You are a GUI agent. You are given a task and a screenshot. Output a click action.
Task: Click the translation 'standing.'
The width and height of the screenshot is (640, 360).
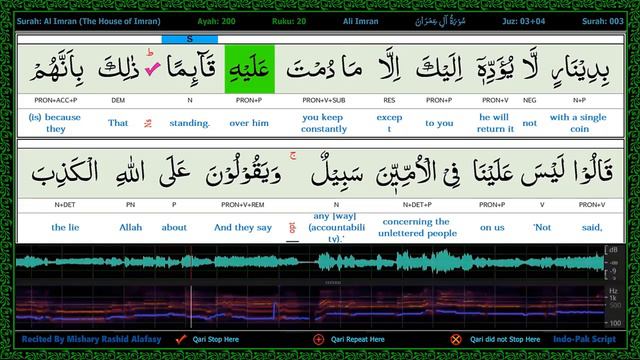pos(189,123)
